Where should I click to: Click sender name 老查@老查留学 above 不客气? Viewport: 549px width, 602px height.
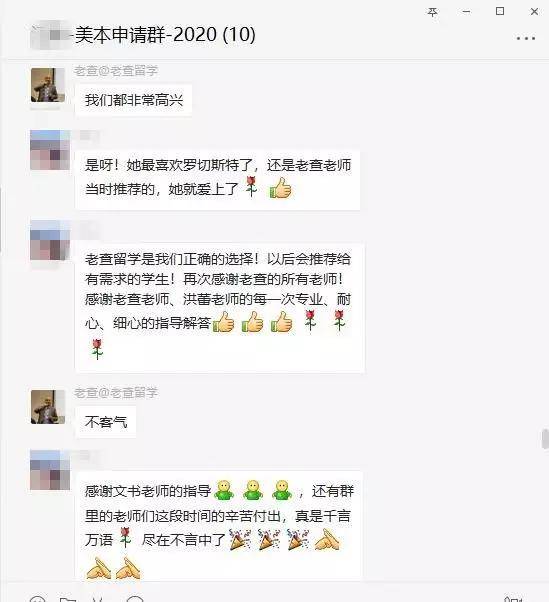point(116,393)
